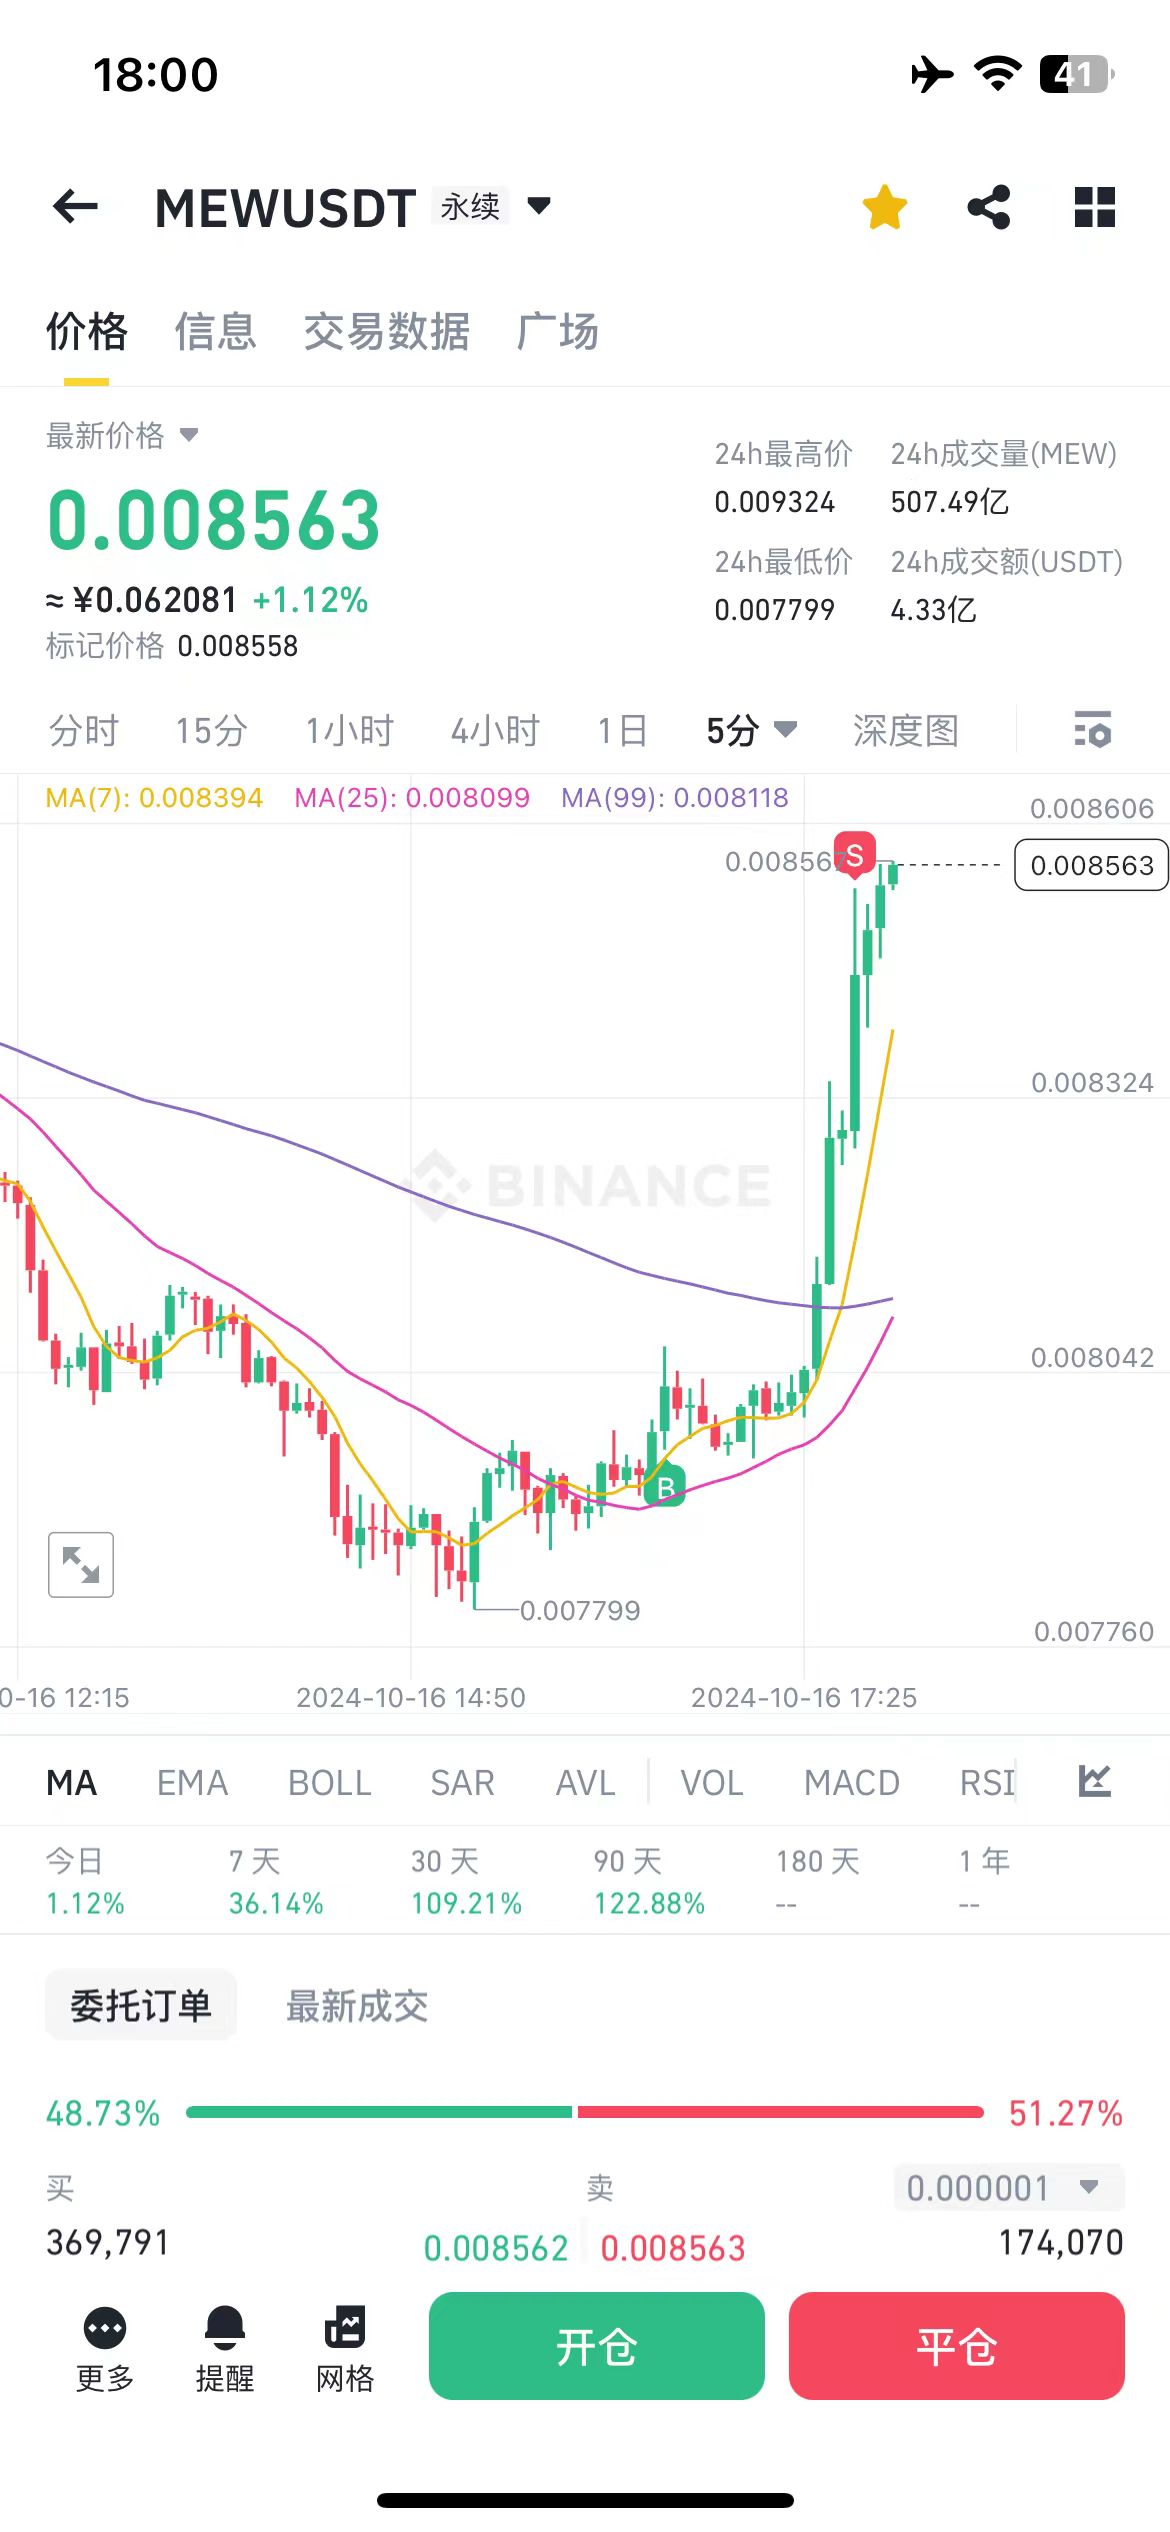This screenshot has height=2532, width=1170.
Task: Tap bid price 0.008562
Action: [x=496, y=2248]
